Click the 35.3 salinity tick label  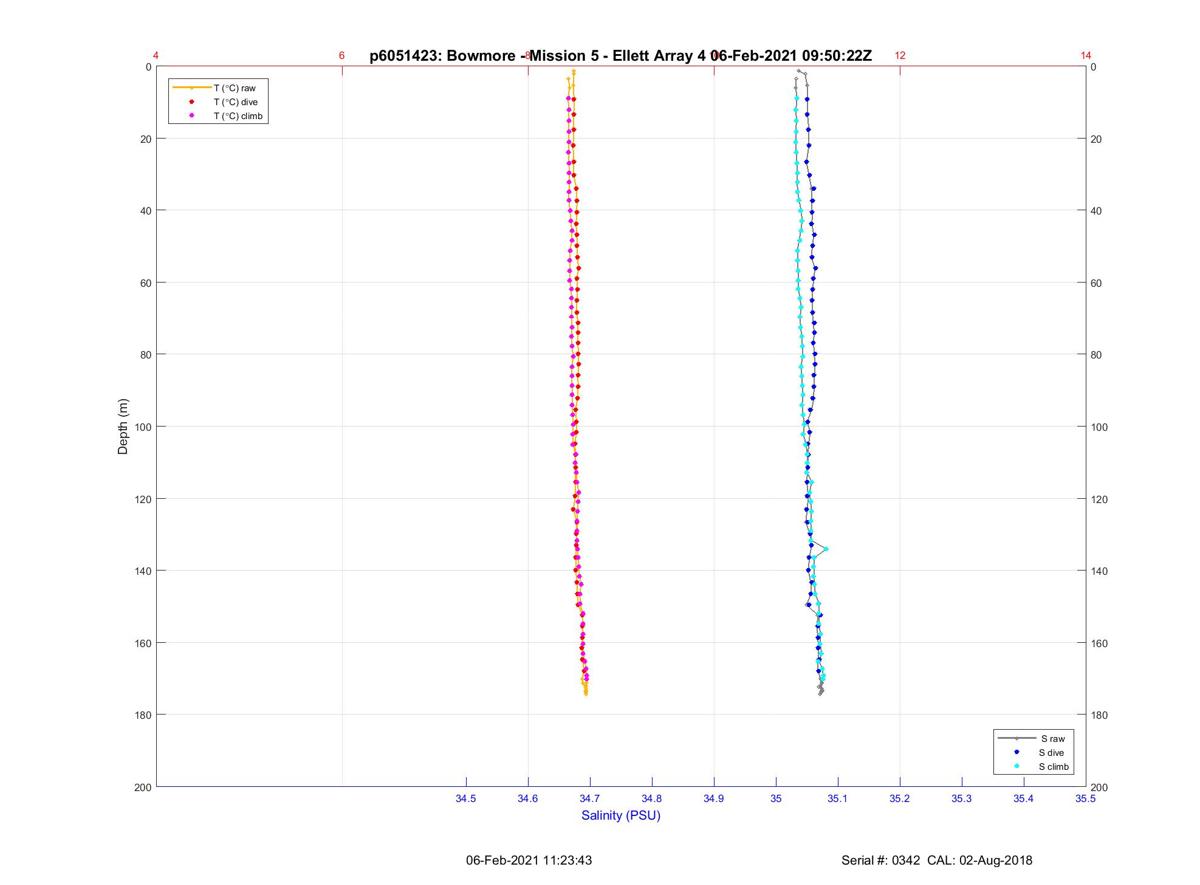pos(962,799)
